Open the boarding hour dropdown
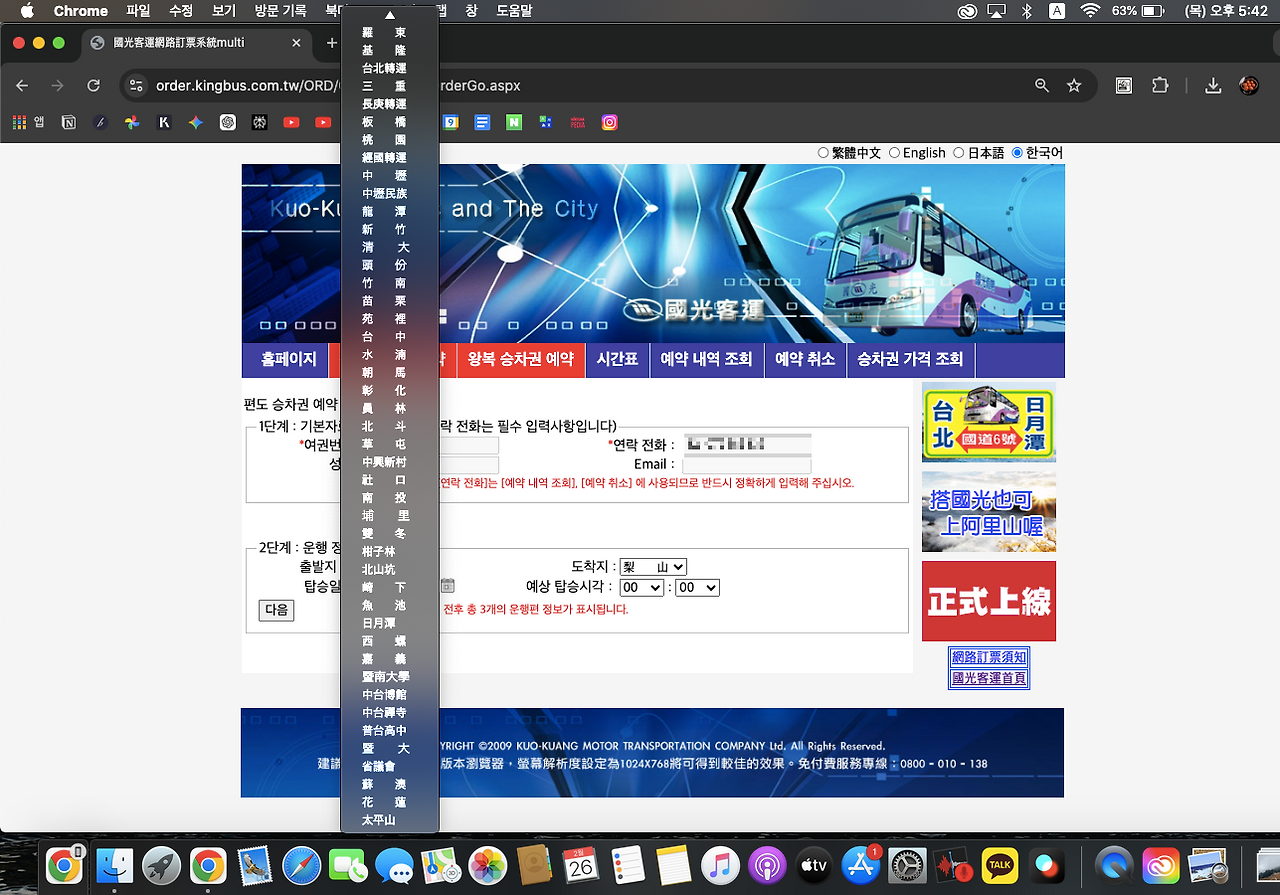 pos(641,587)
